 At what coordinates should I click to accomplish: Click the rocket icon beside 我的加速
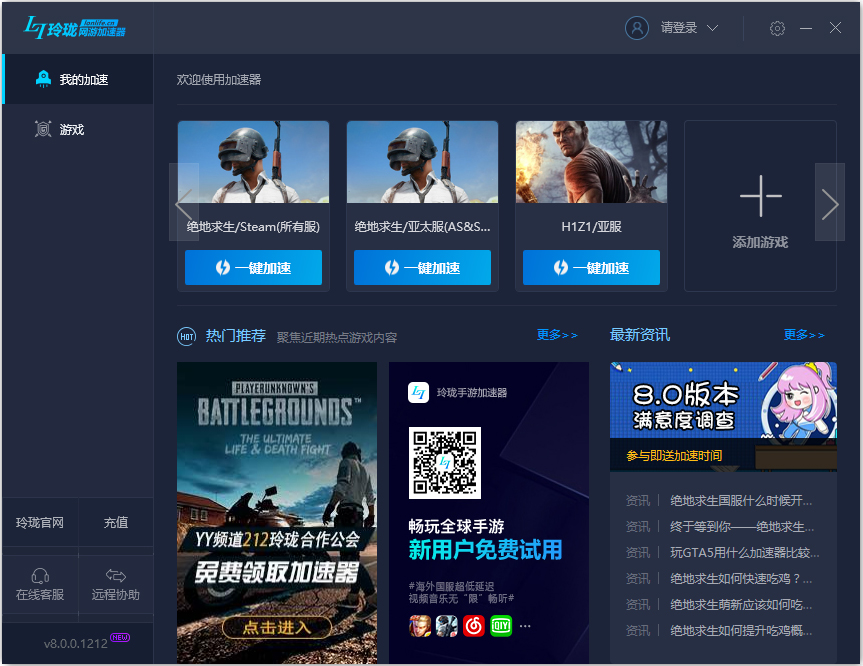tap(43, 79)
